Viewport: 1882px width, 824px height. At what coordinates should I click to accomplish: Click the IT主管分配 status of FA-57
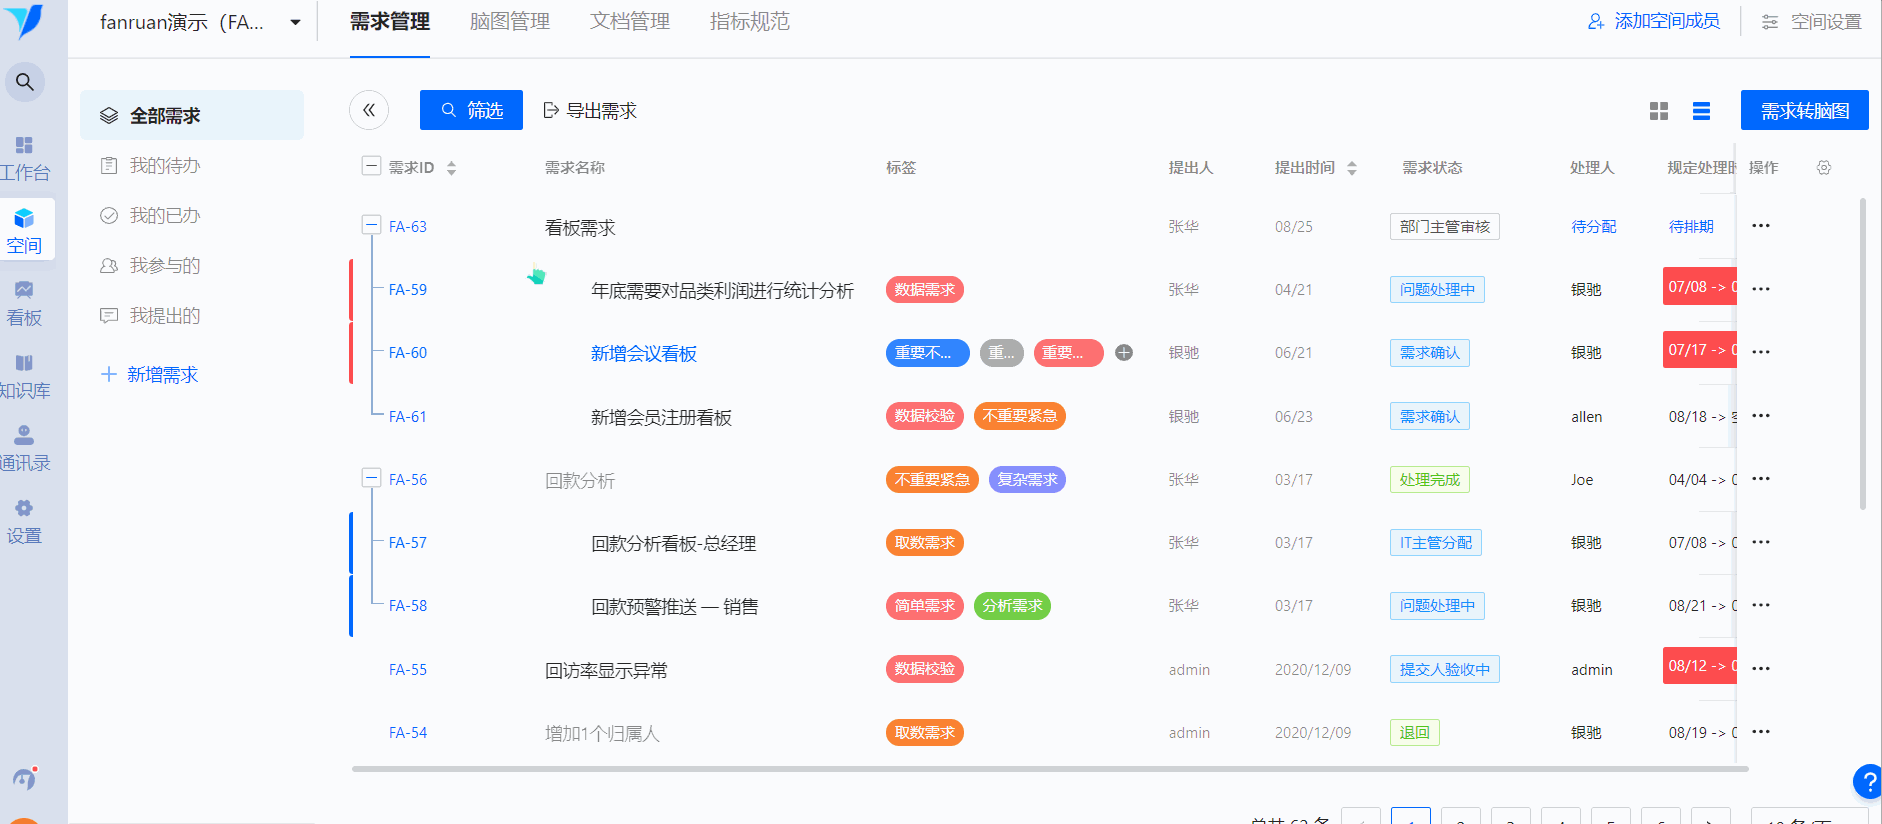[1436, 543]
